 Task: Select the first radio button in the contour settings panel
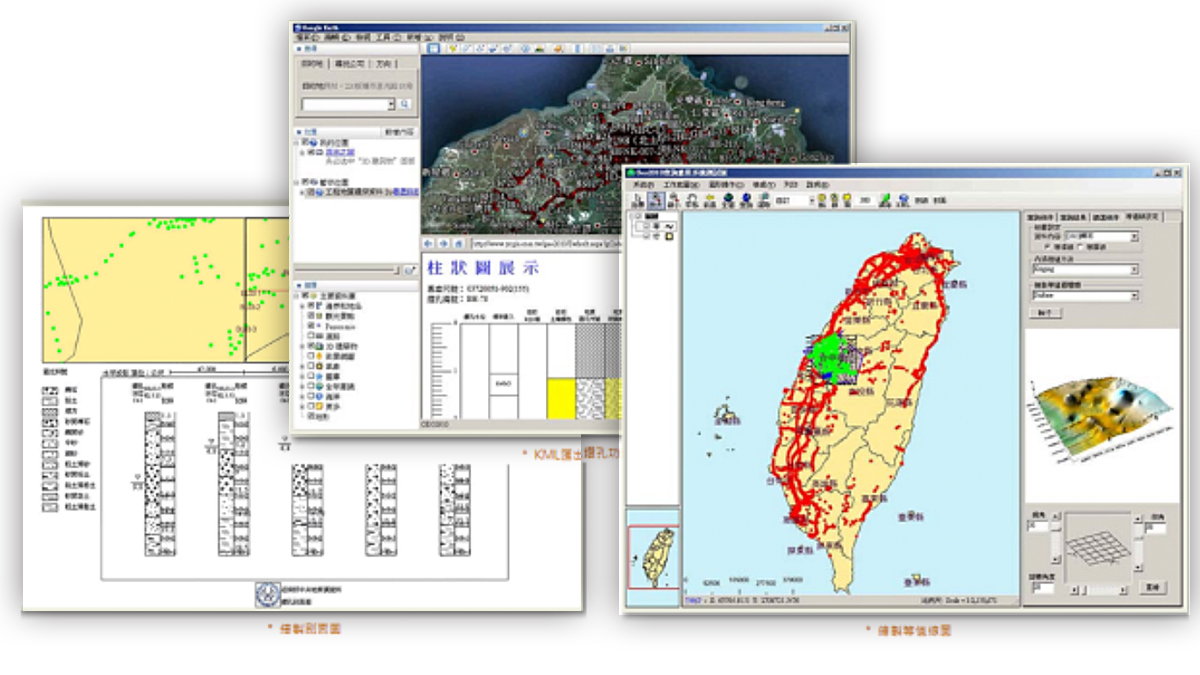(x=1048, y=246)
